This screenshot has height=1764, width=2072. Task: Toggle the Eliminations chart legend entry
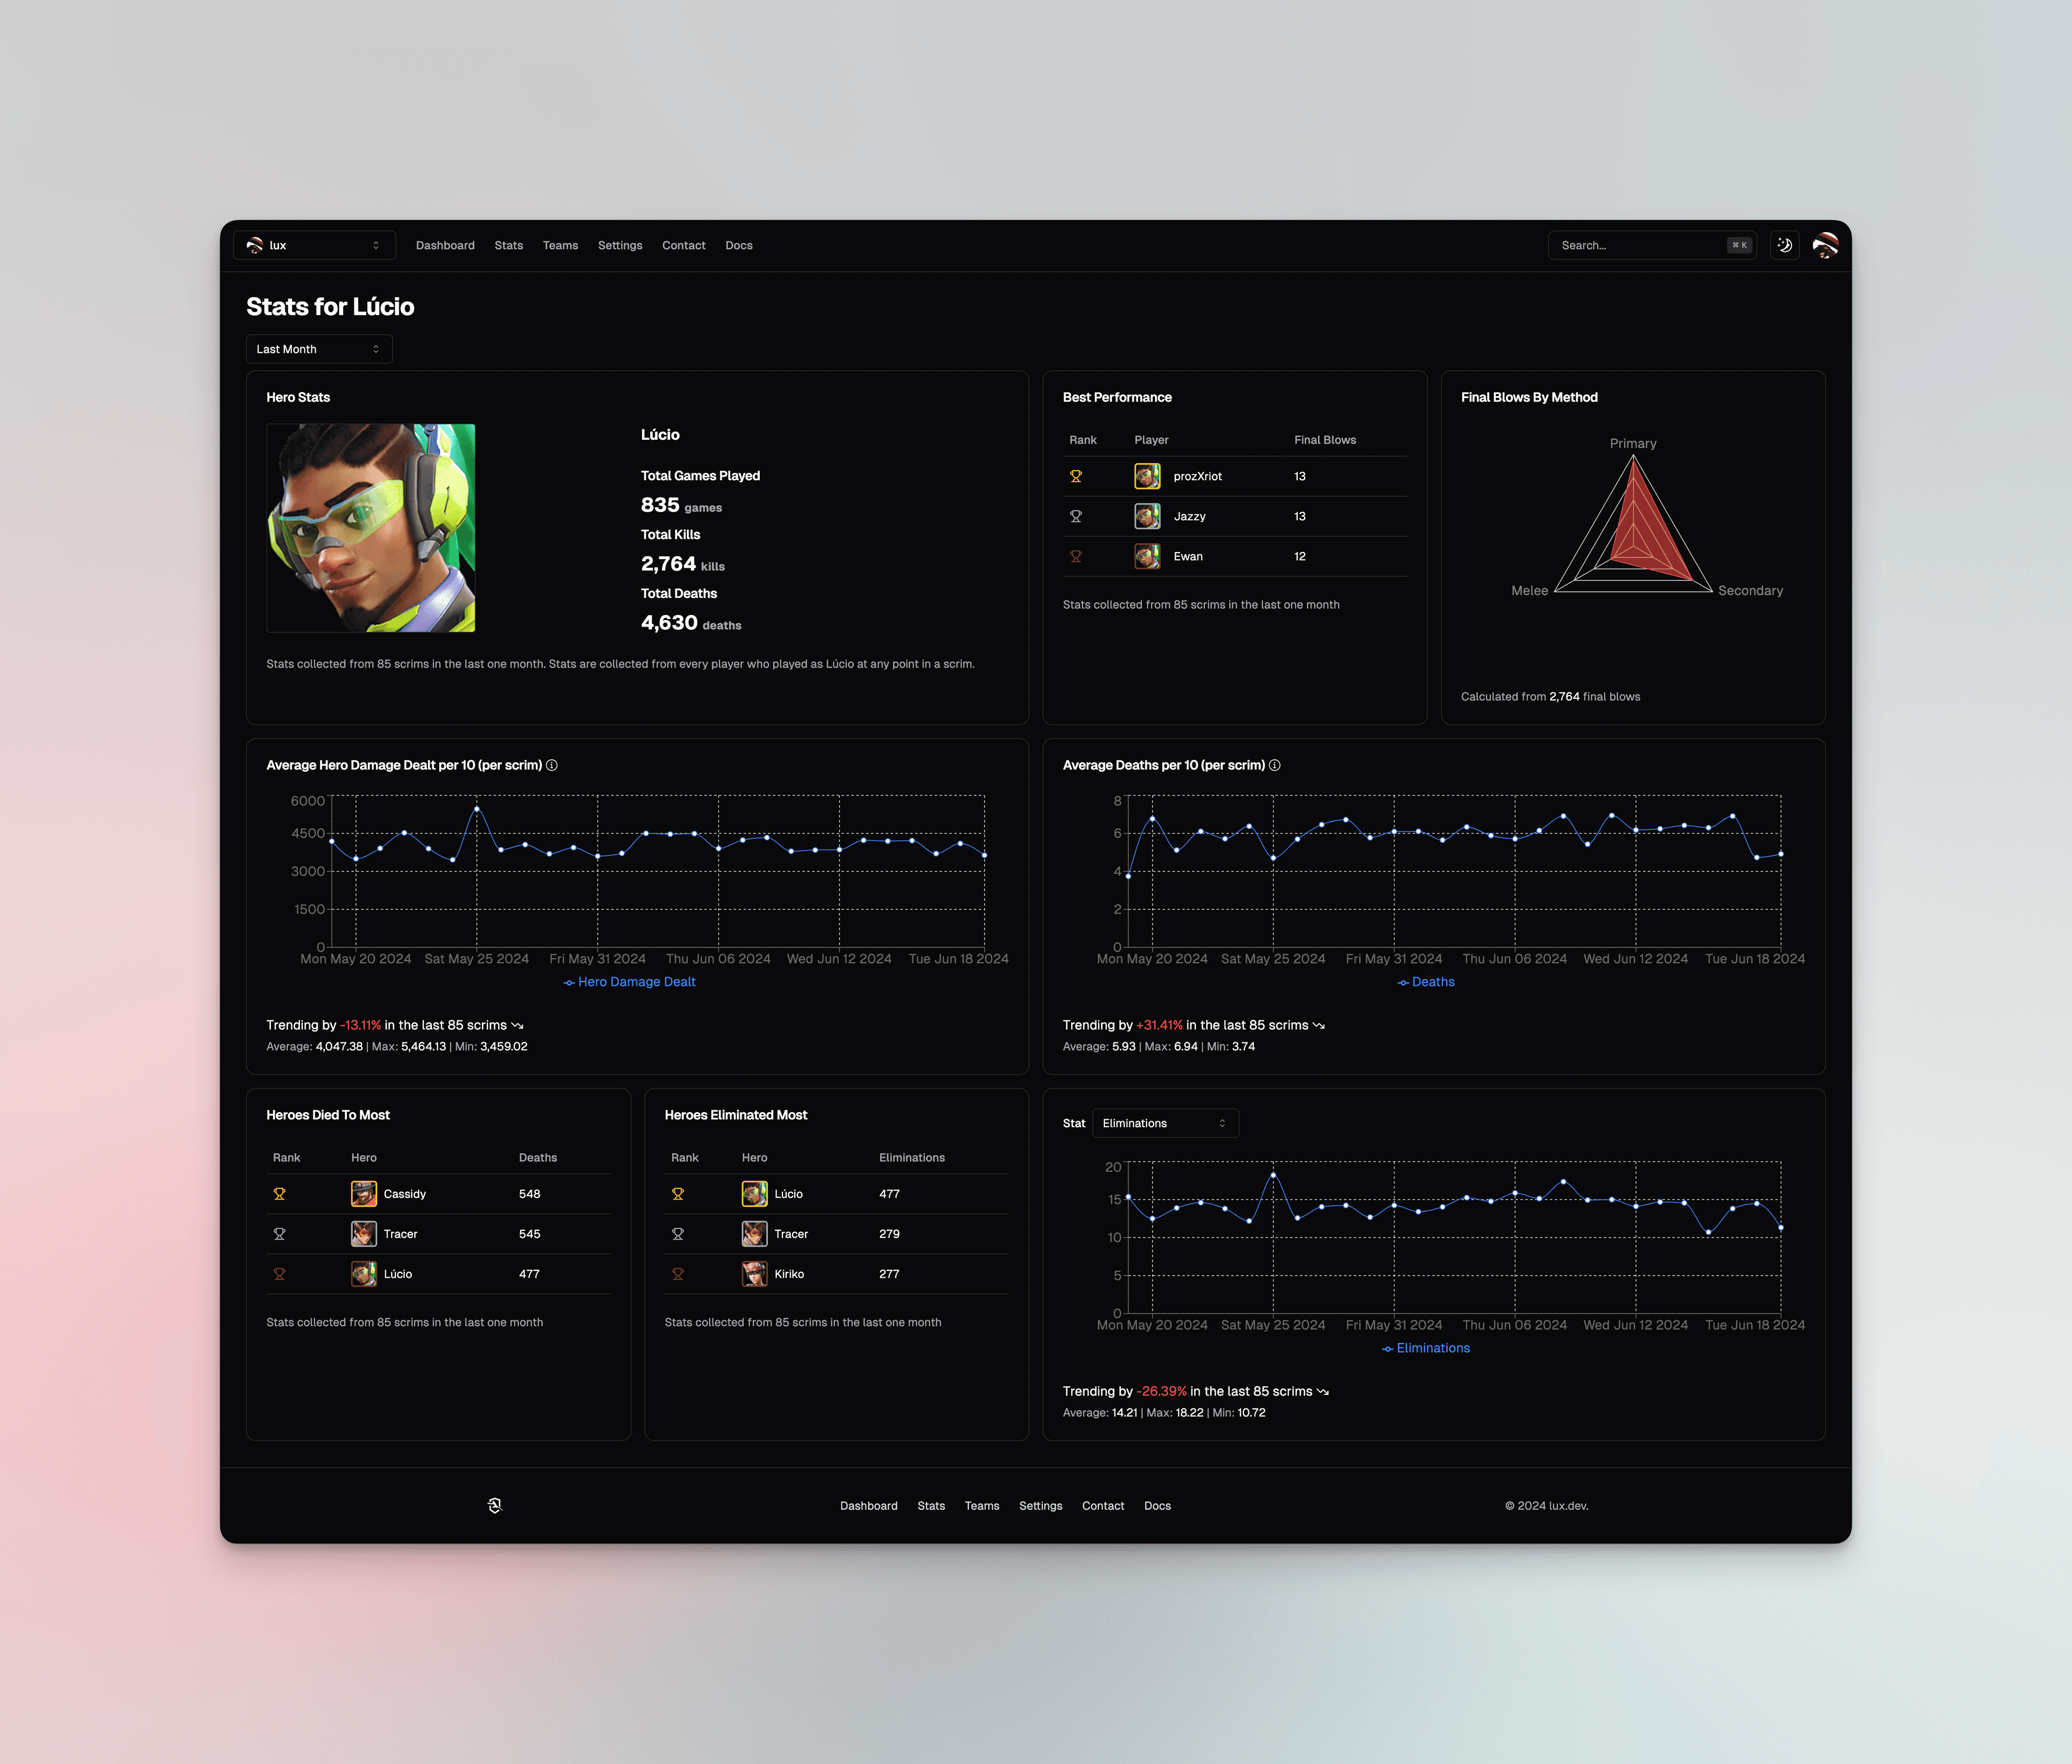[1426, 1348]
